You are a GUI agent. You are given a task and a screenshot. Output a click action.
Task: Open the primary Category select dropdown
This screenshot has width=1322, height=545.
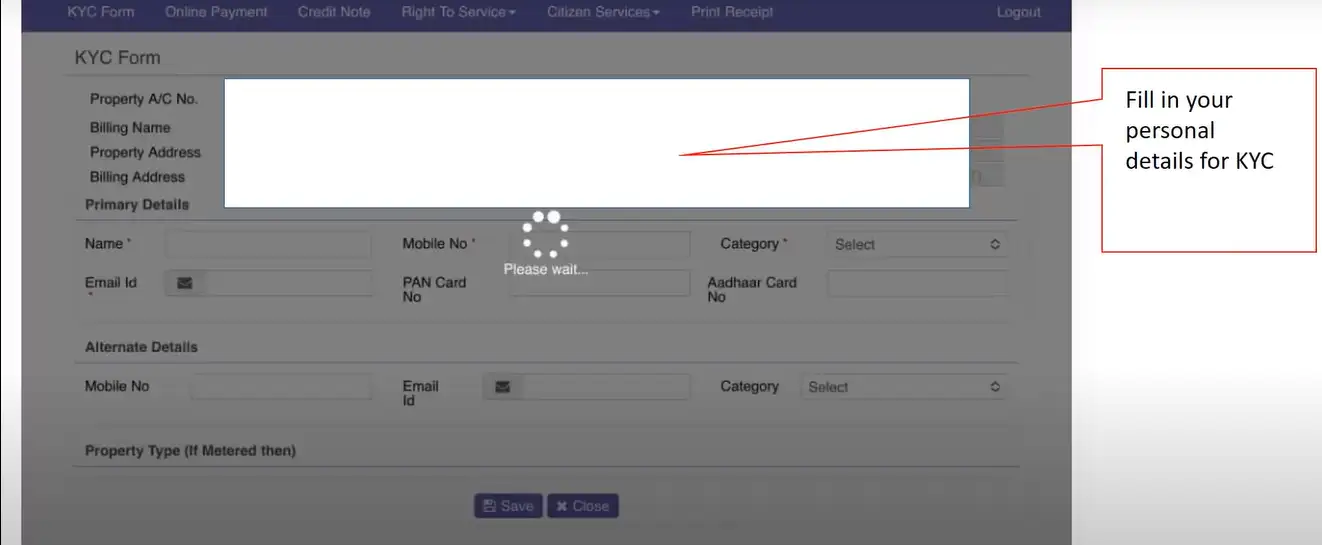click(x=917, y=244)
